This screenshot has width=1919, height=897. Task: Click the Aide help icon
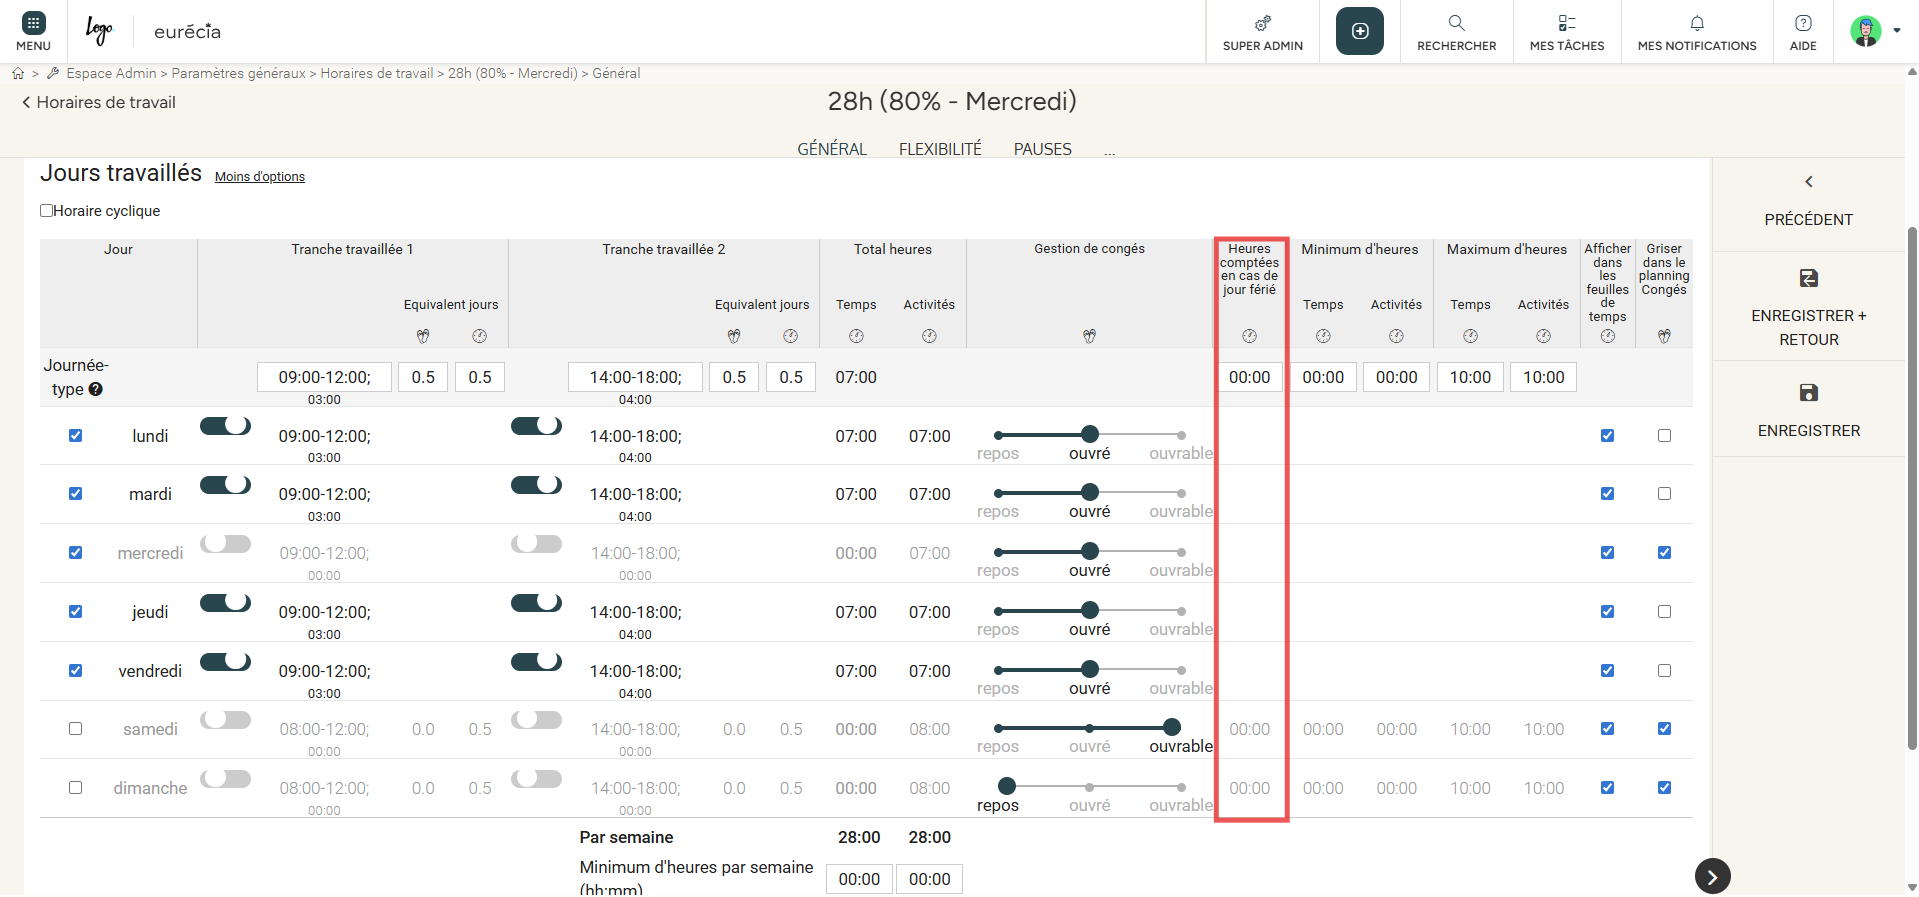[x=1803, y=23]
